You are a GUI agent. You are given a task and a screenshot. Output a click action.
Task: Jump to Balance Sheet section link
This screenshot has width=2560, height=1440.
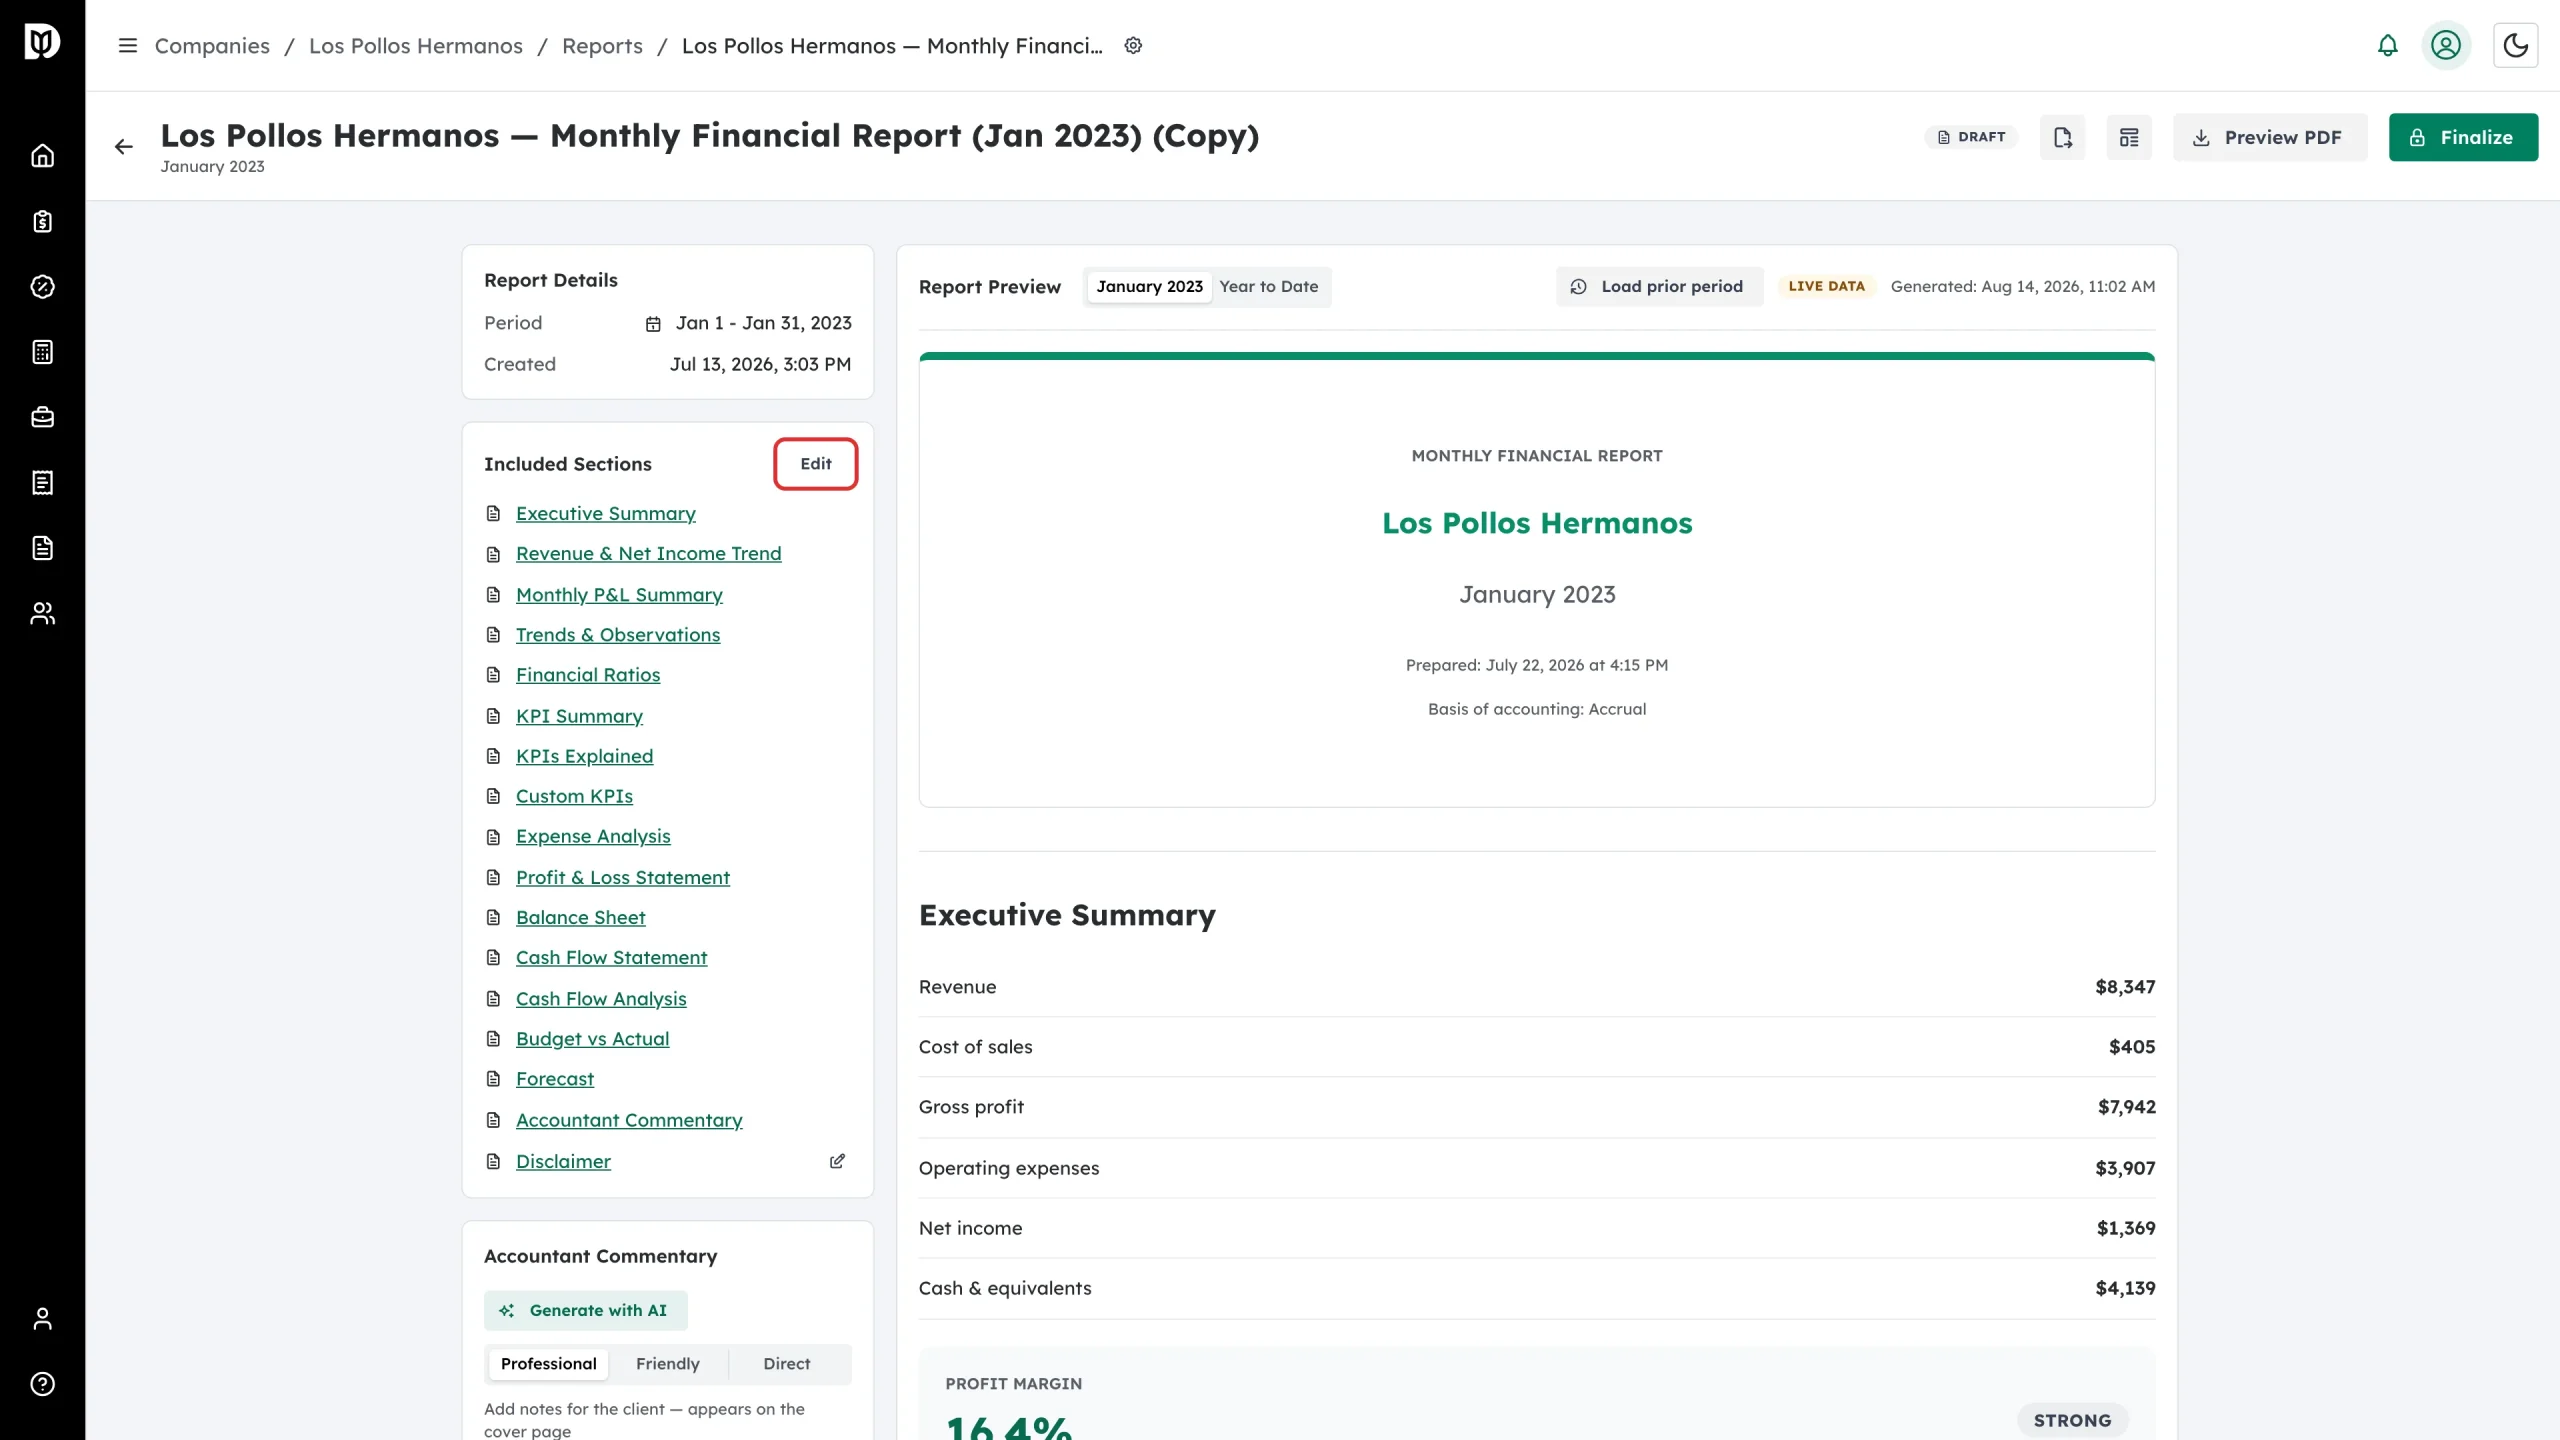[580, 918]
